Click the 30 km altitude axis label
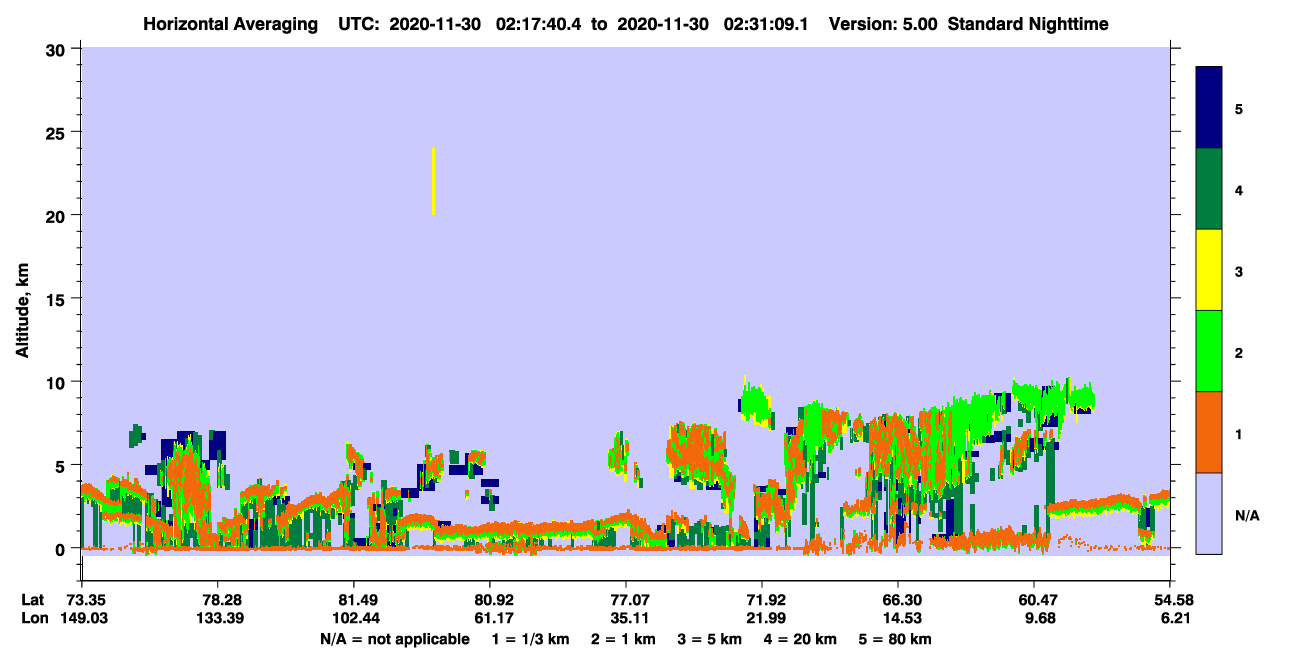The image size is (1300, 667). coord(57,49)
